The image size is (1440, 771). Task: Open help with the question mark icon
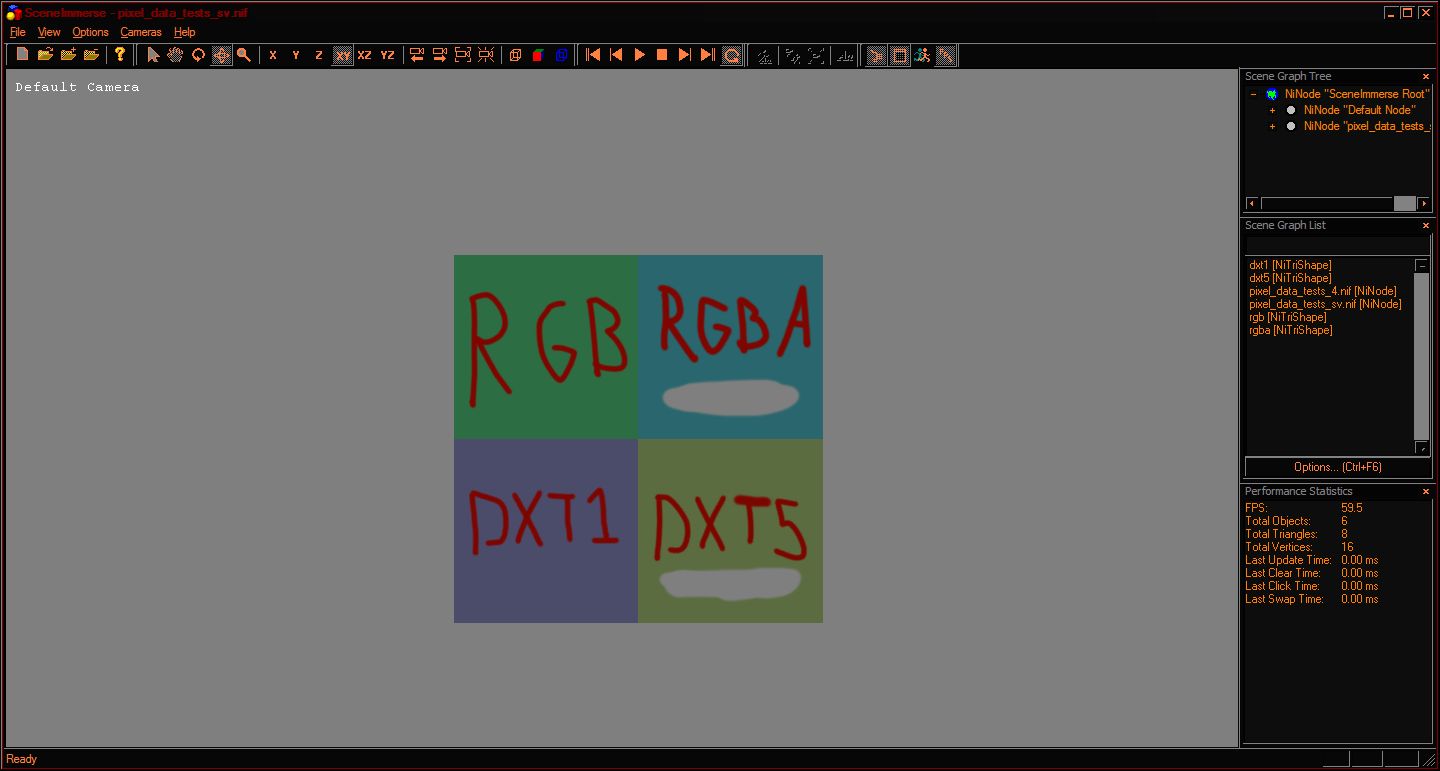coord(120,55)
